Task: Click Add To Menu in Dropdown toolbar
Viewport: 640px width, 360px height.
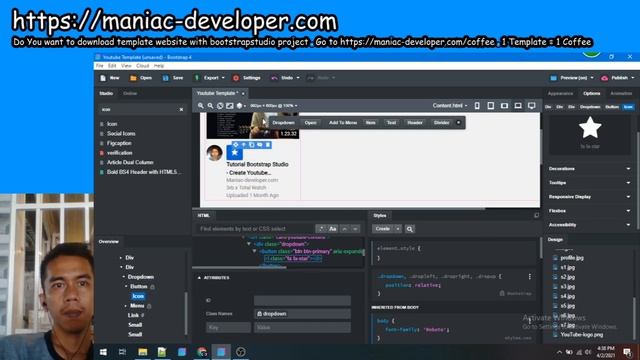Action: (343, 122)
